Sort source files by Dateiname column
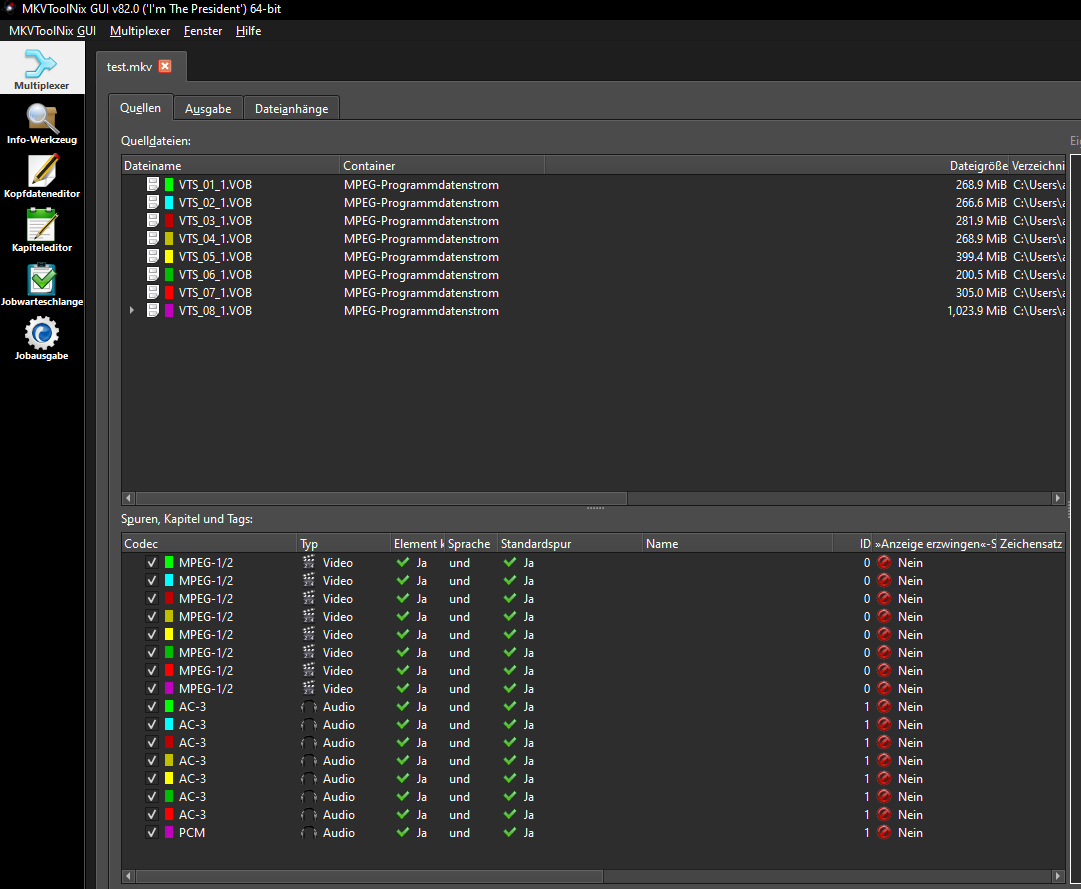Screen dimensions: 1081x889 pyautogui.click(x=230, y=165)
